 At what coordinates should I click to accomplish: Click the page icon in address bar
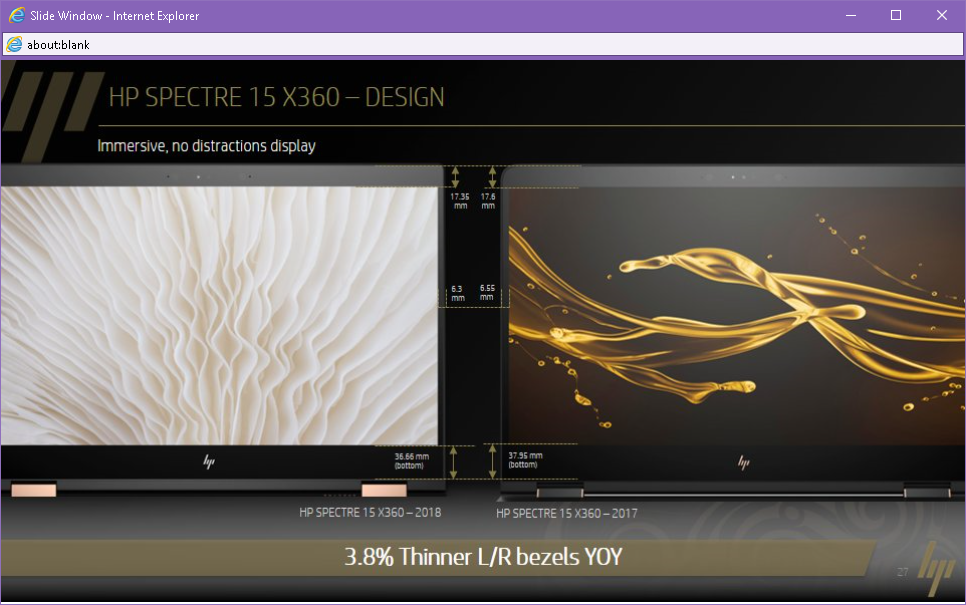coord(14,45)
